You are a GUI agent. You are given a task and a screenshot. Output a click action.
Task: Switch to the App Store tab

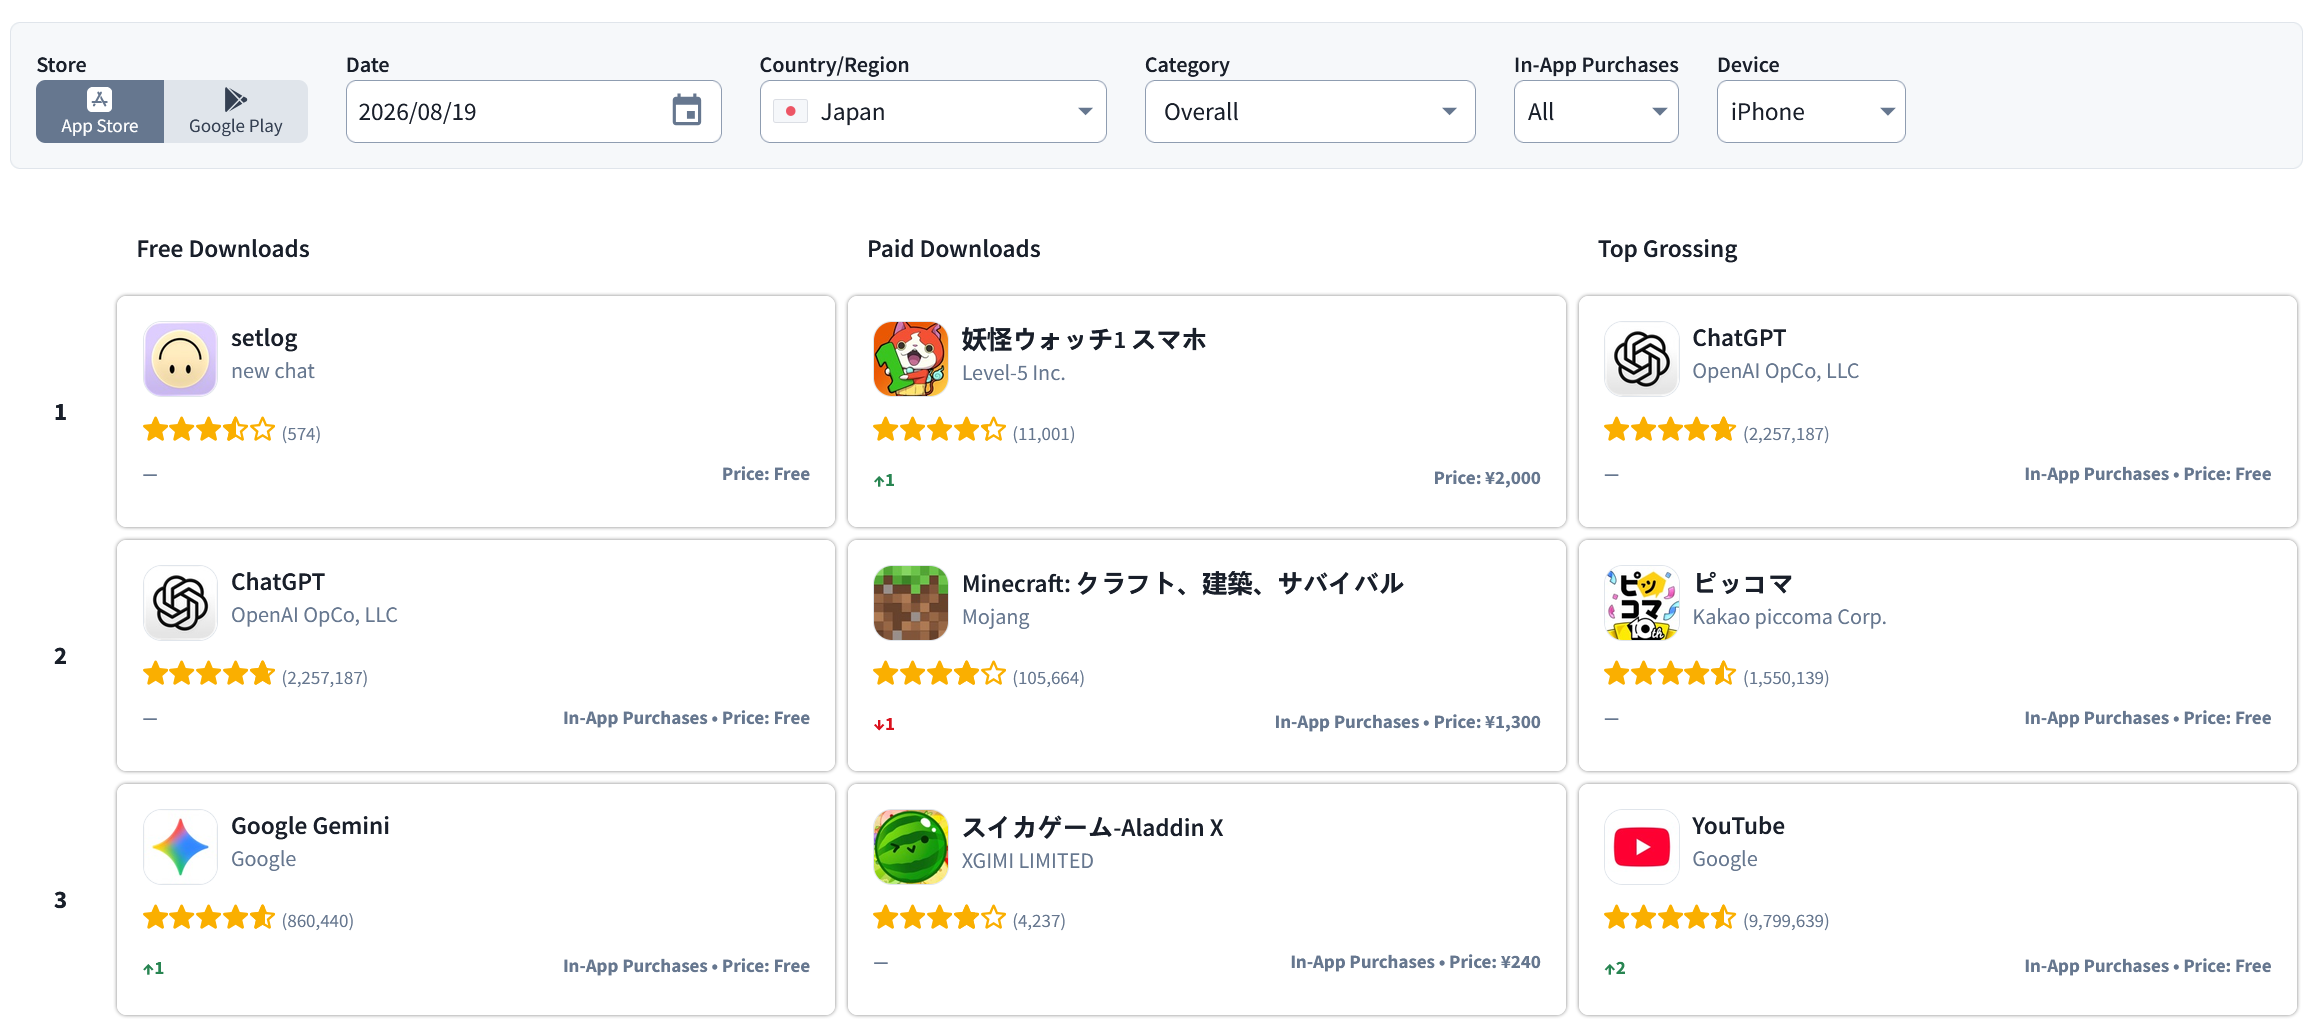(x=100, y=111)
